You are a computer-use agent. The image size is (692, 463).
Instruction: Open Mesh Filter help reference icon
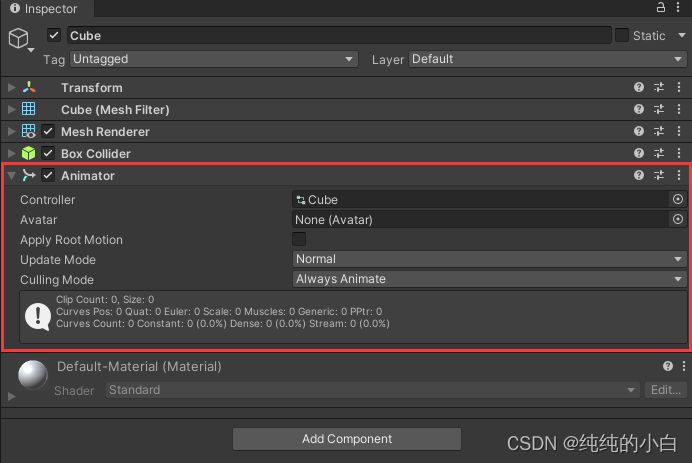[639, 109]
